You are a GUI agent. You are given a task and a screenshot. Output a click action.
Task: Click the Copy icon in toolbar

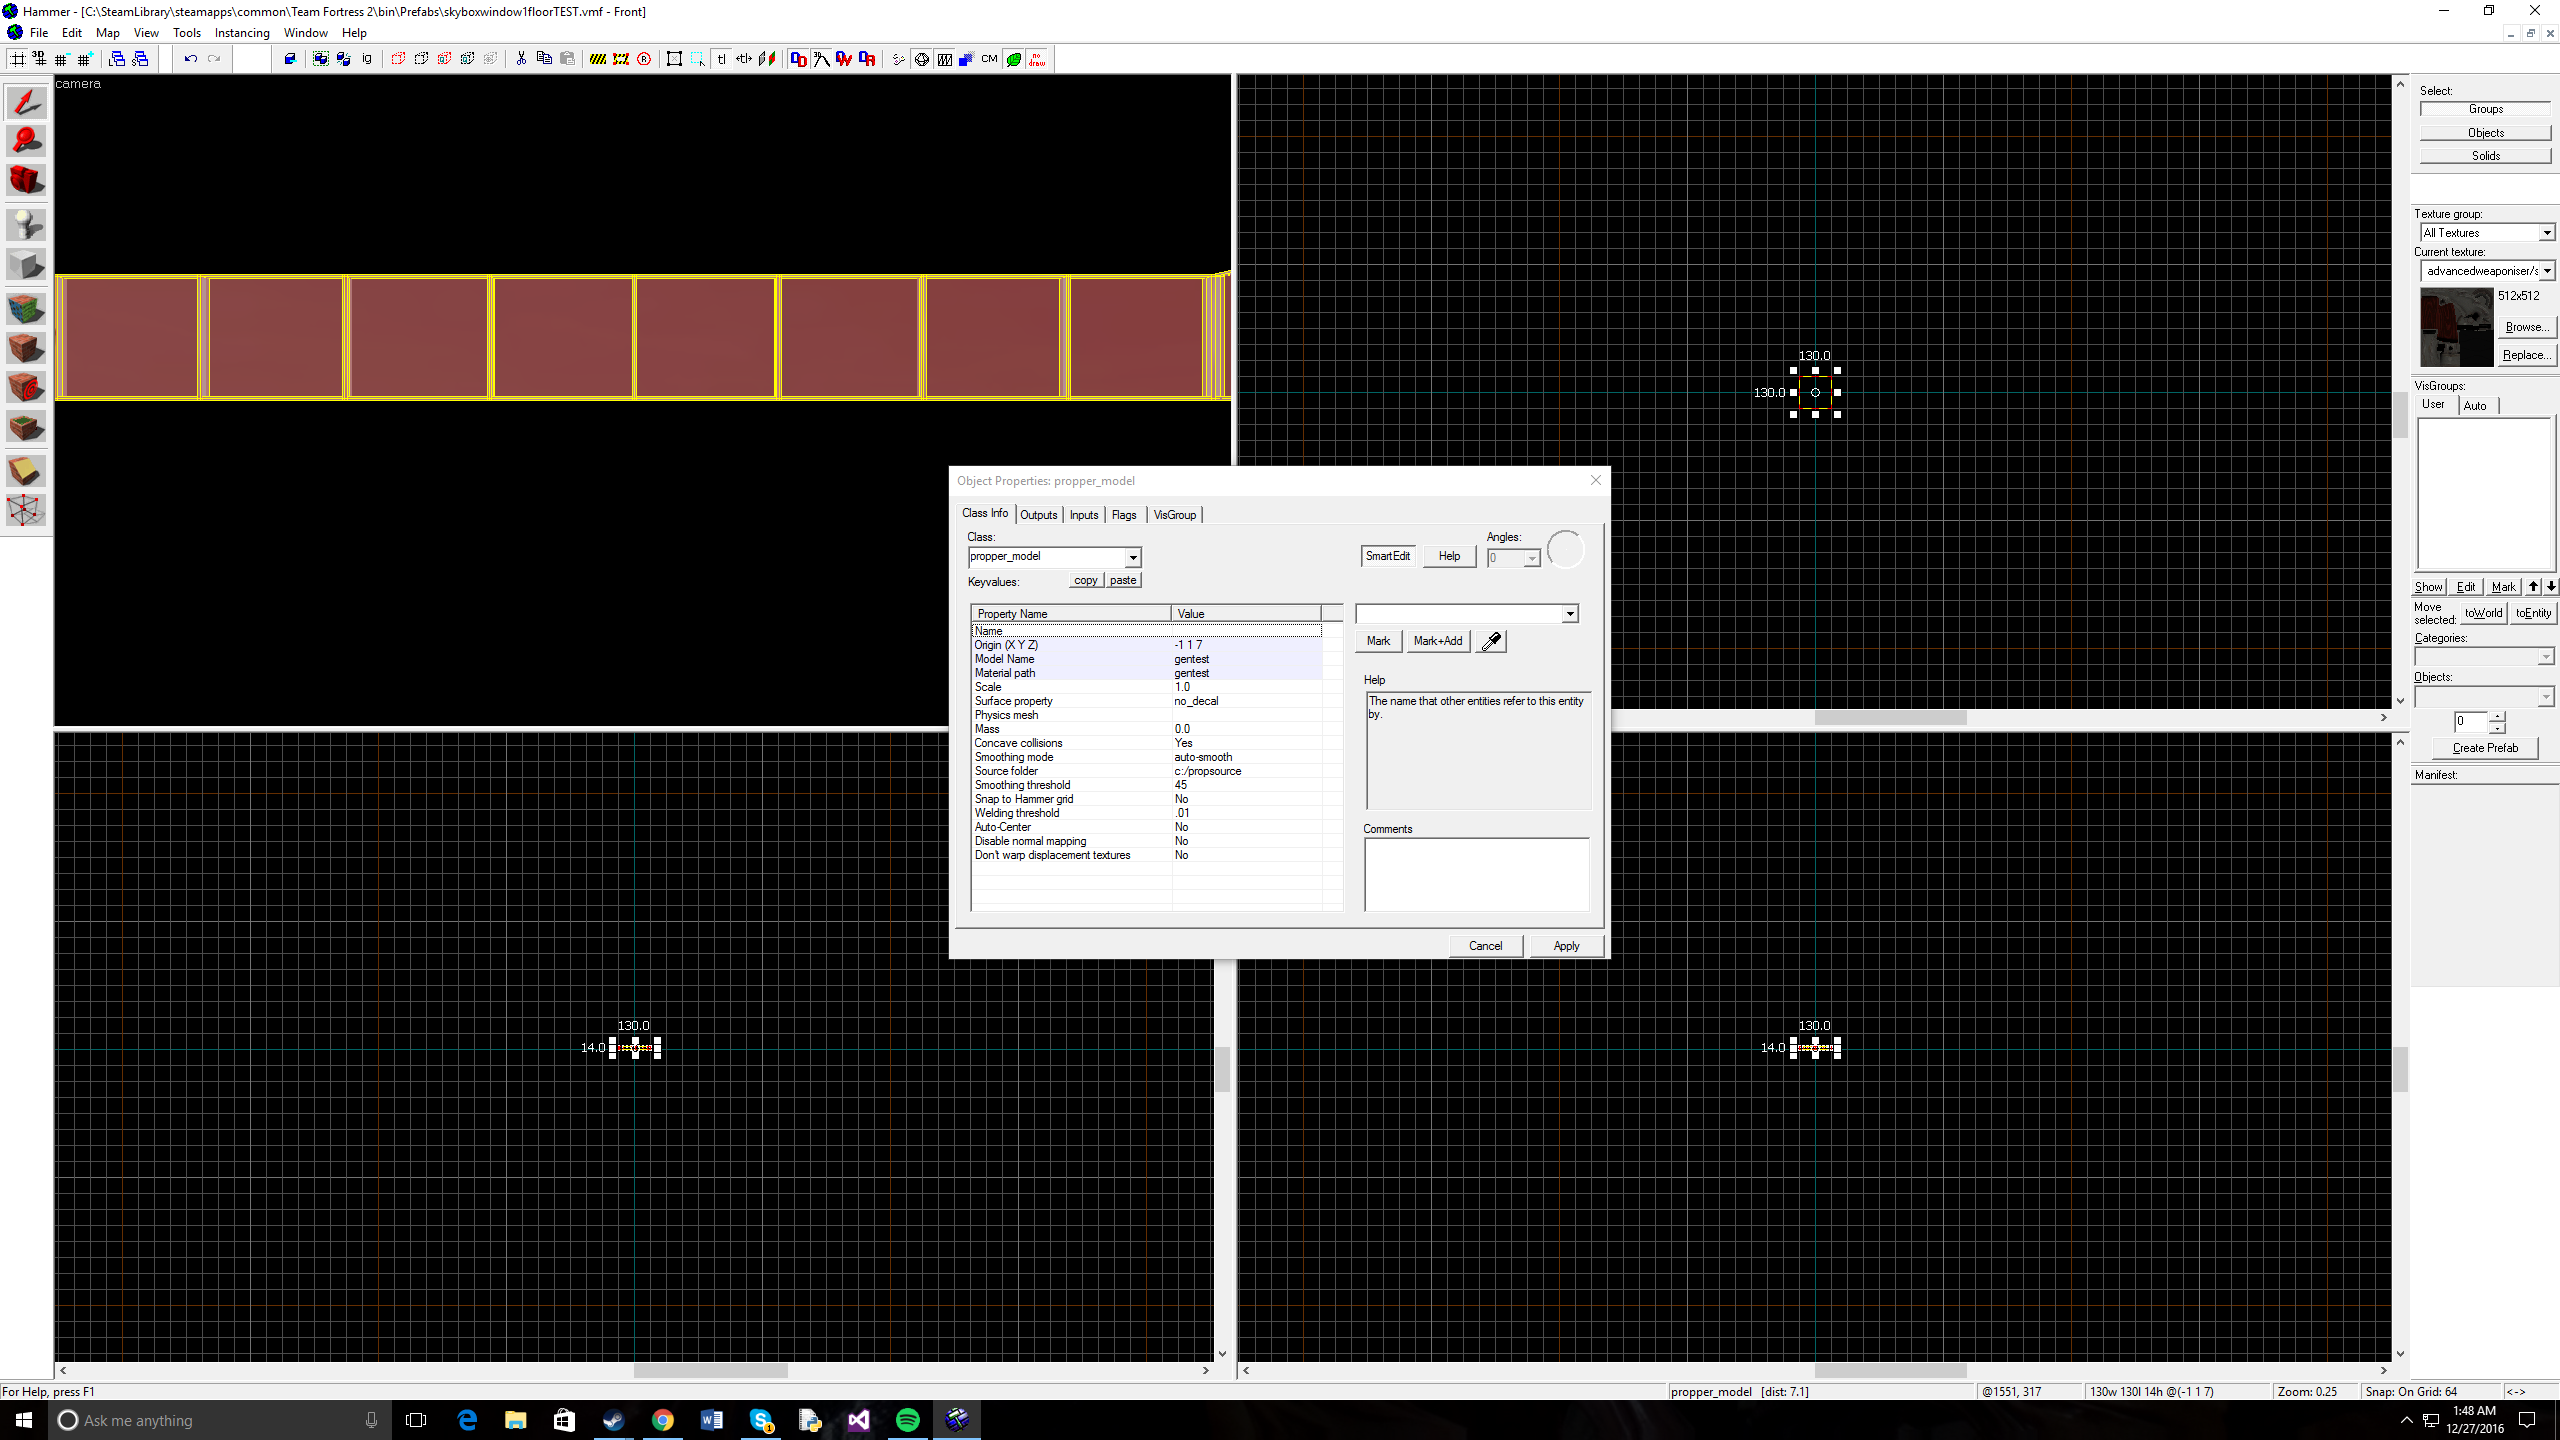click(x=544, y=59)
